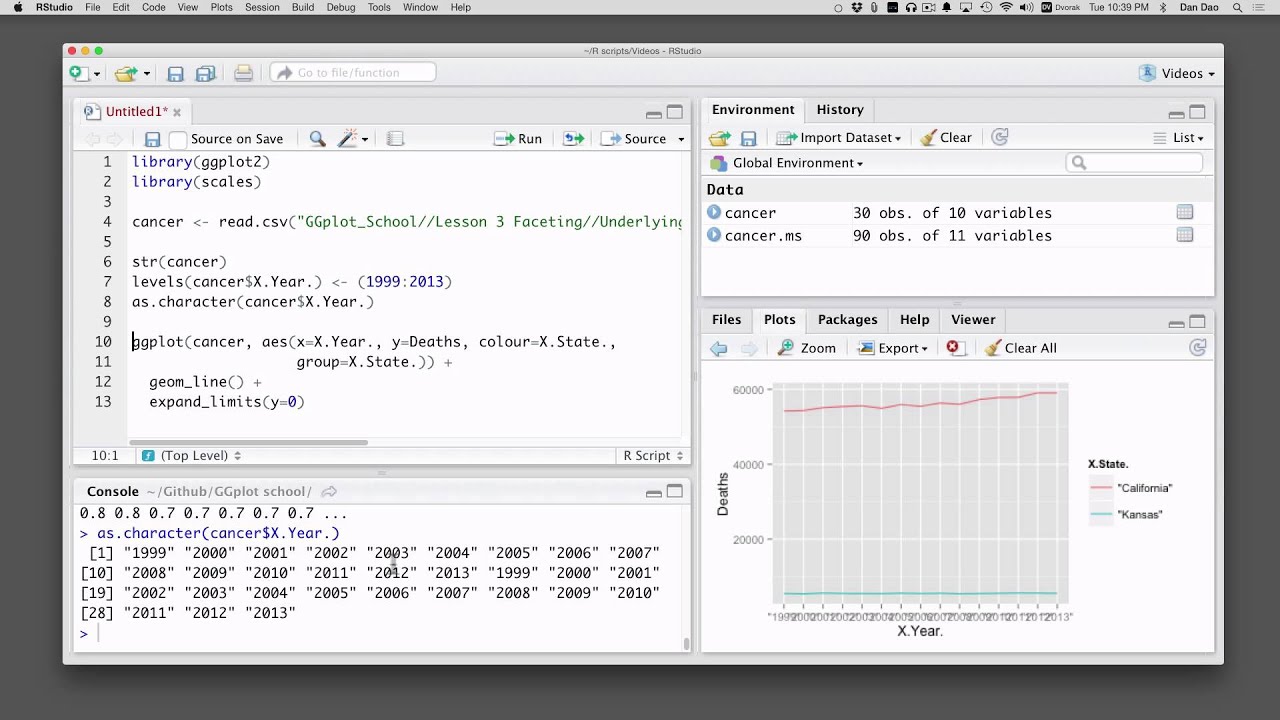Click the Apple menu icon
This screenshot has width=1280, height=720.
[17, 7]
